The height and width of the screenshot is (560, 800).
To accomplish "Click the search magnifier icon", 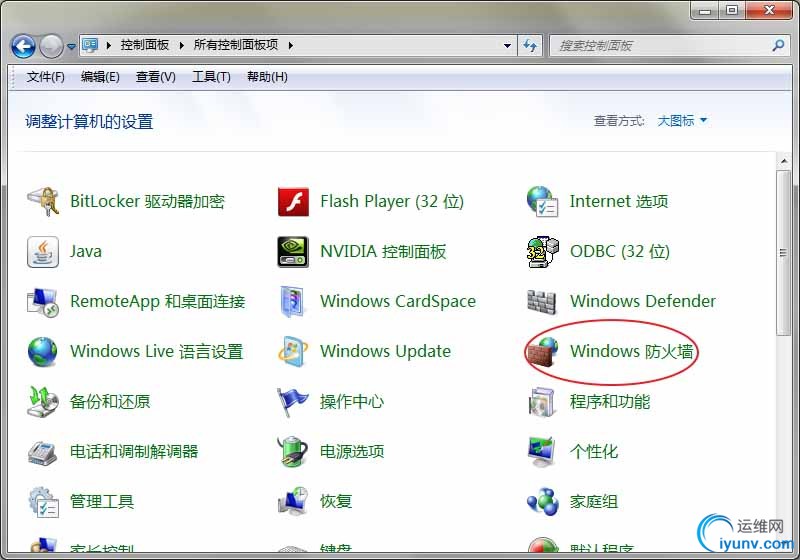I will click(778, 45).
